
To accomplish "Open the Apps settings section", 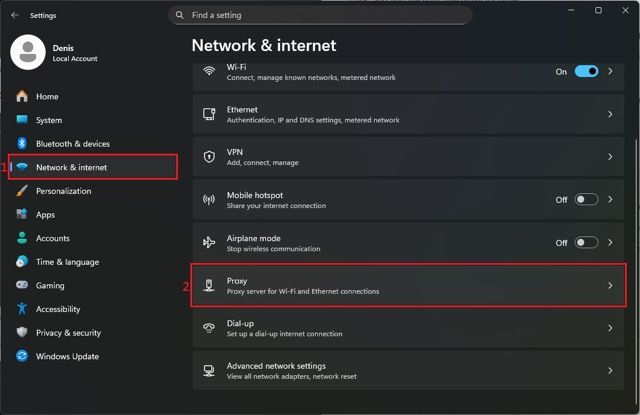I will 45,215.
